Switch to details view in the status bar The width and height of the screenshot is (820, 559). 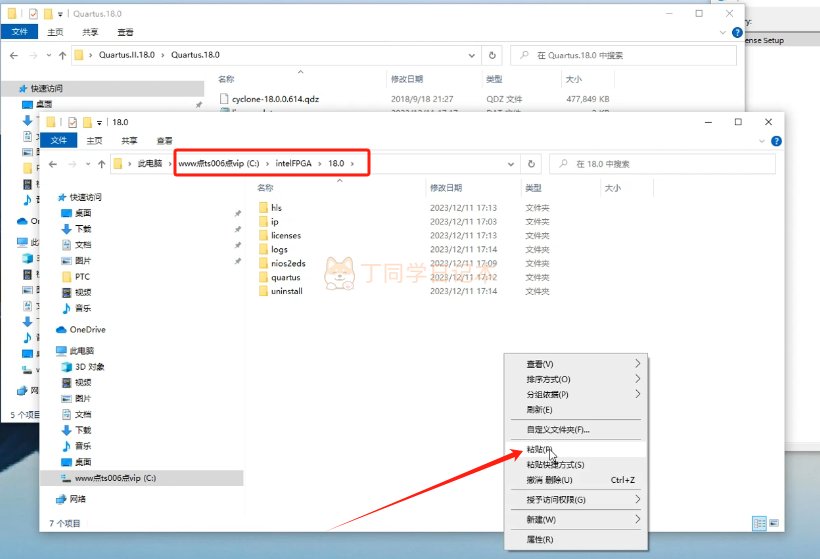(759, 523)
